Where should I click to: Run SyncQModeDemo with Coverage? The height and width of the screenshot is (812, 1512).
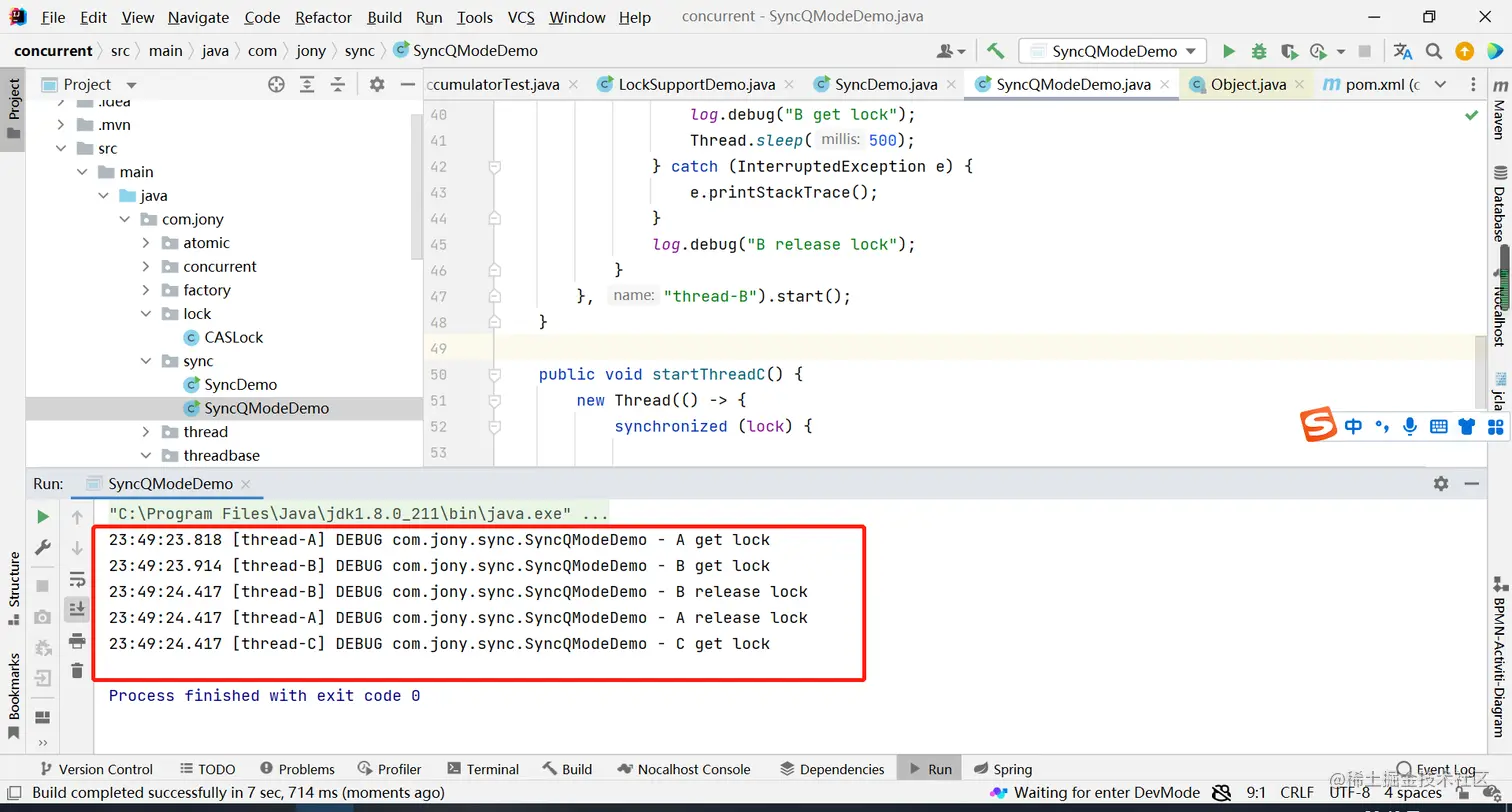[1289, 51]
